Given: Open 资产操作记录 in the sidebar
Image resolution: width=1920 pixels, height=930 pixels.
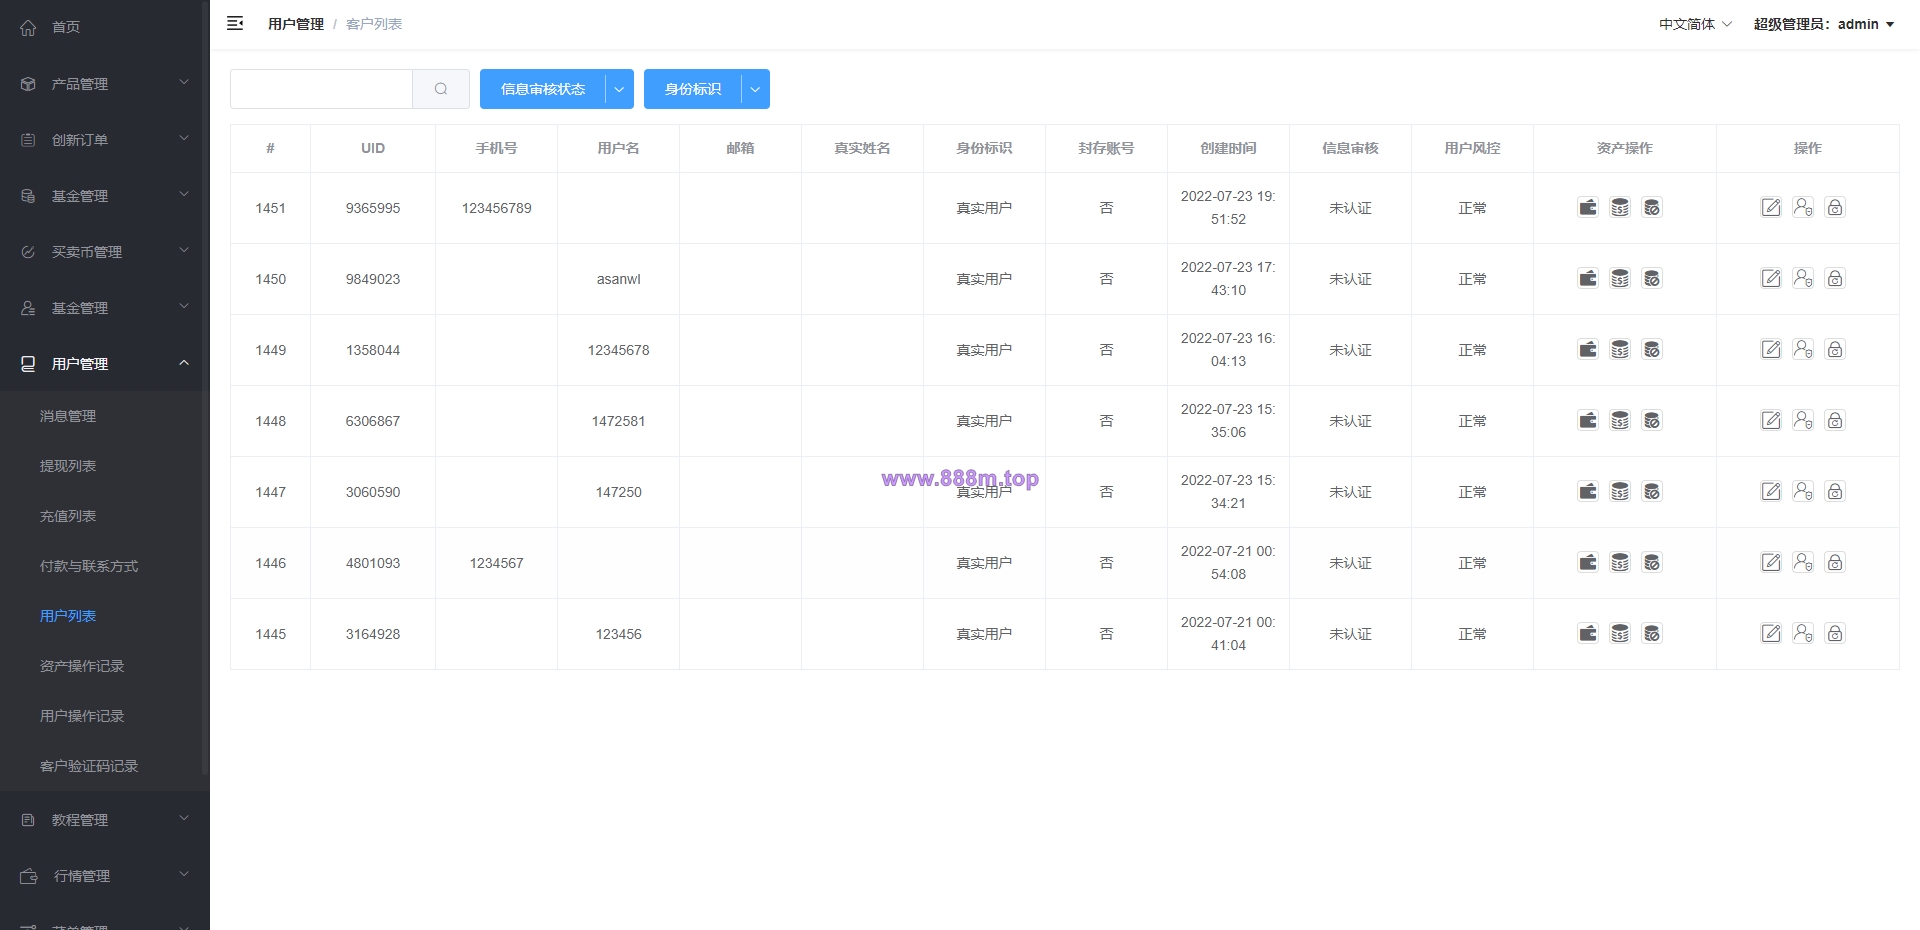Looking at the screenshot, I should [82, 666].
